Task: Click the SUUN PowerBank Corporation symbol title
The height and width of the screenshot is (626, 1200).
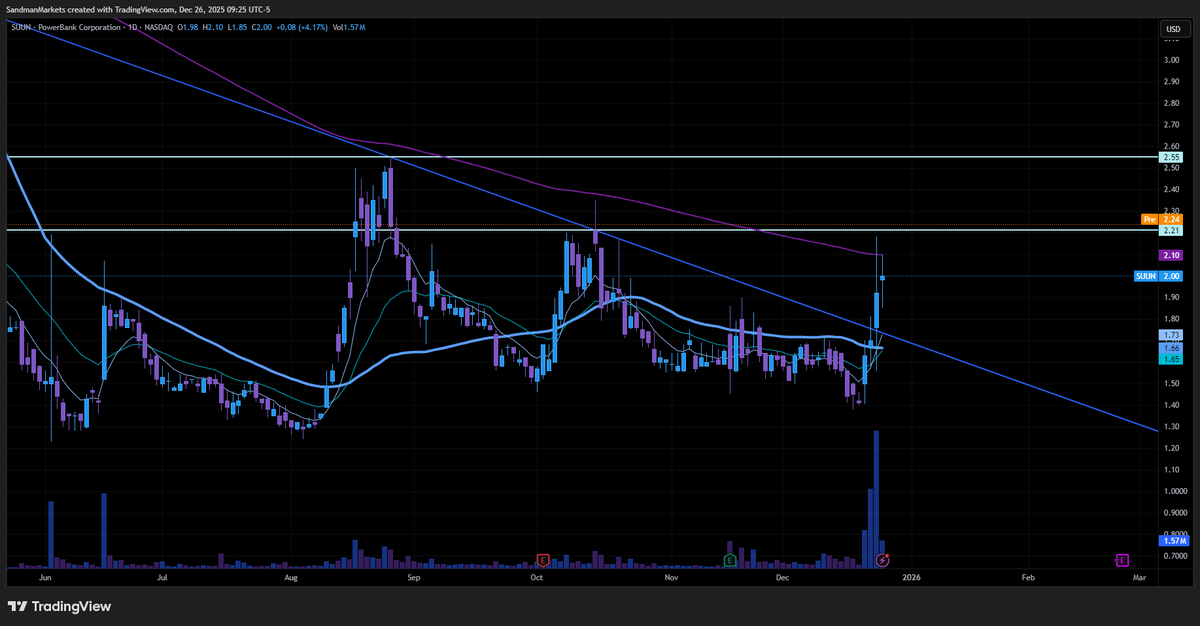Action: click(66, 26)
